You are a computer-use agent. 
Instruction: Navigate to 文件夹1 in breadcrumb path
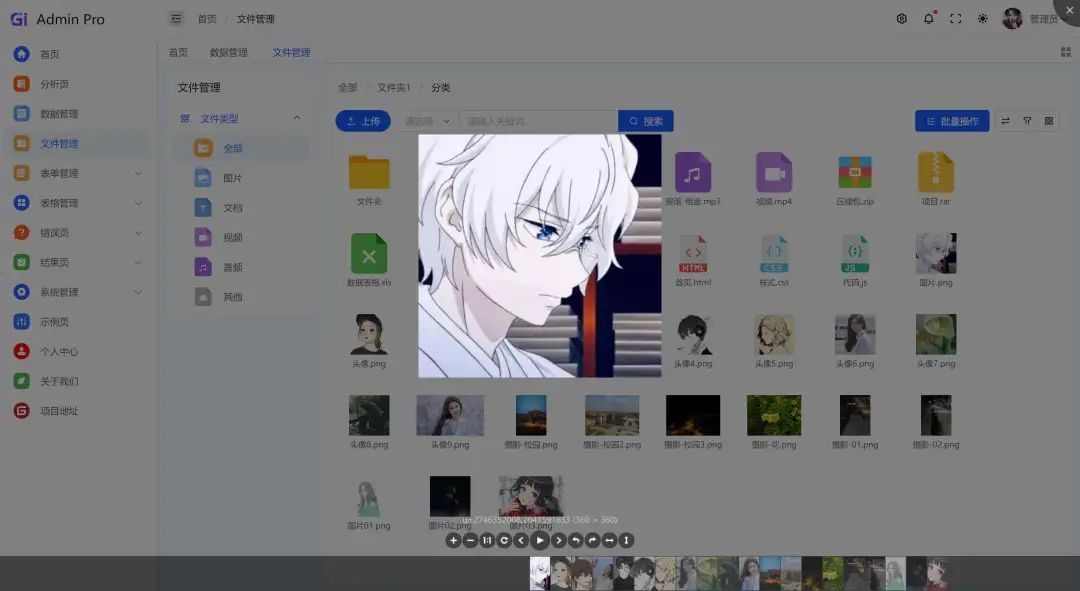[393, 87]
